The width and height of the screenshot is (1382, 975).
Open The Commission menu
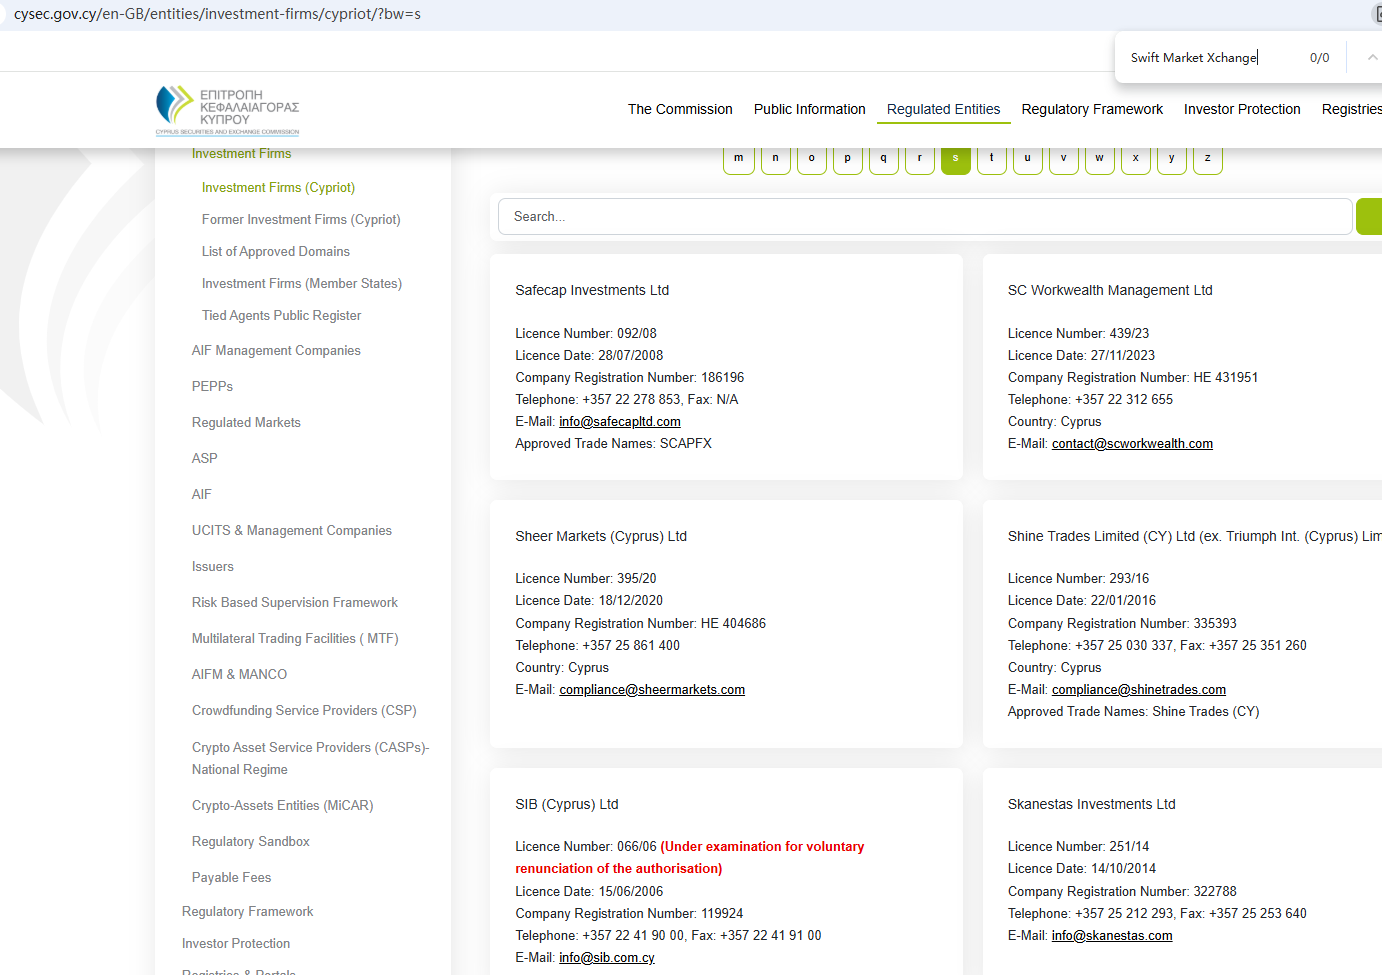680,109
